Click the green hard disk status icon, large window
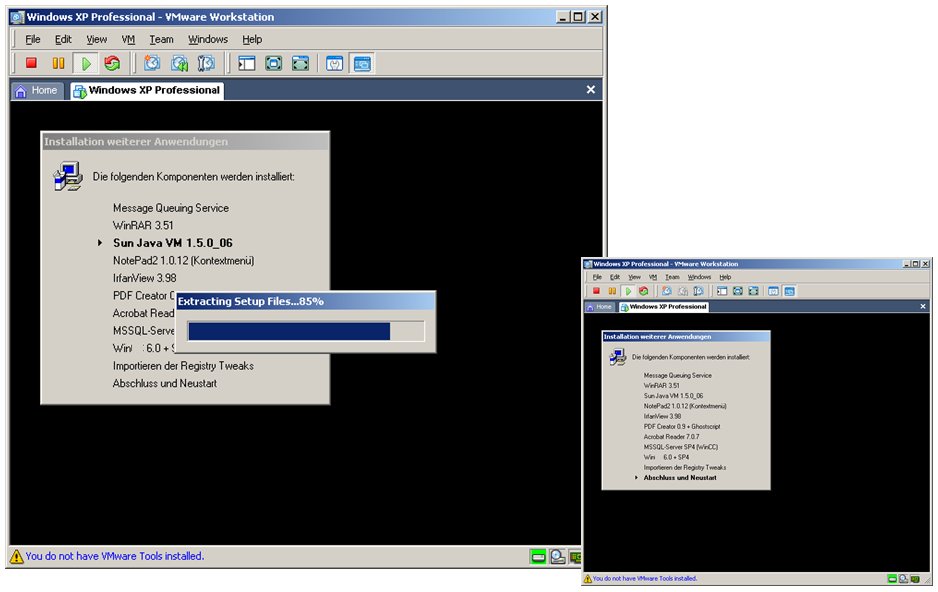The height and width of the screenshot is (592, 938). [538, 557]
